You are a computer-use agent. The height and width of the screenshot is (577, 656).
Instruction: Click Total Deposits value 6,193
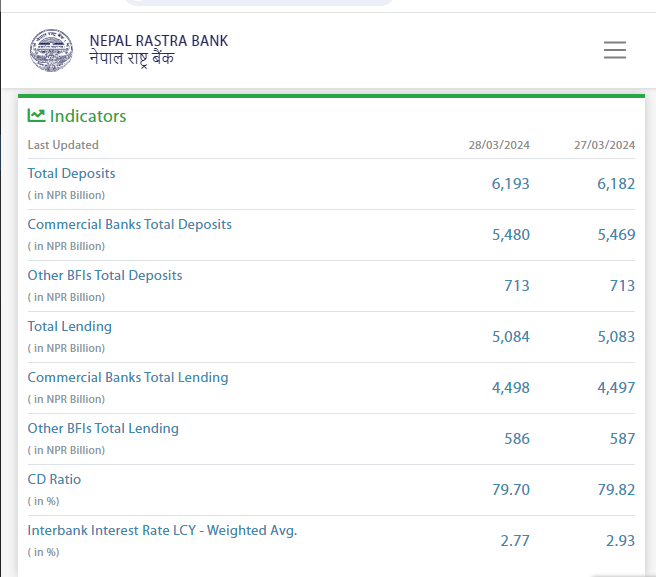[510, 184]
